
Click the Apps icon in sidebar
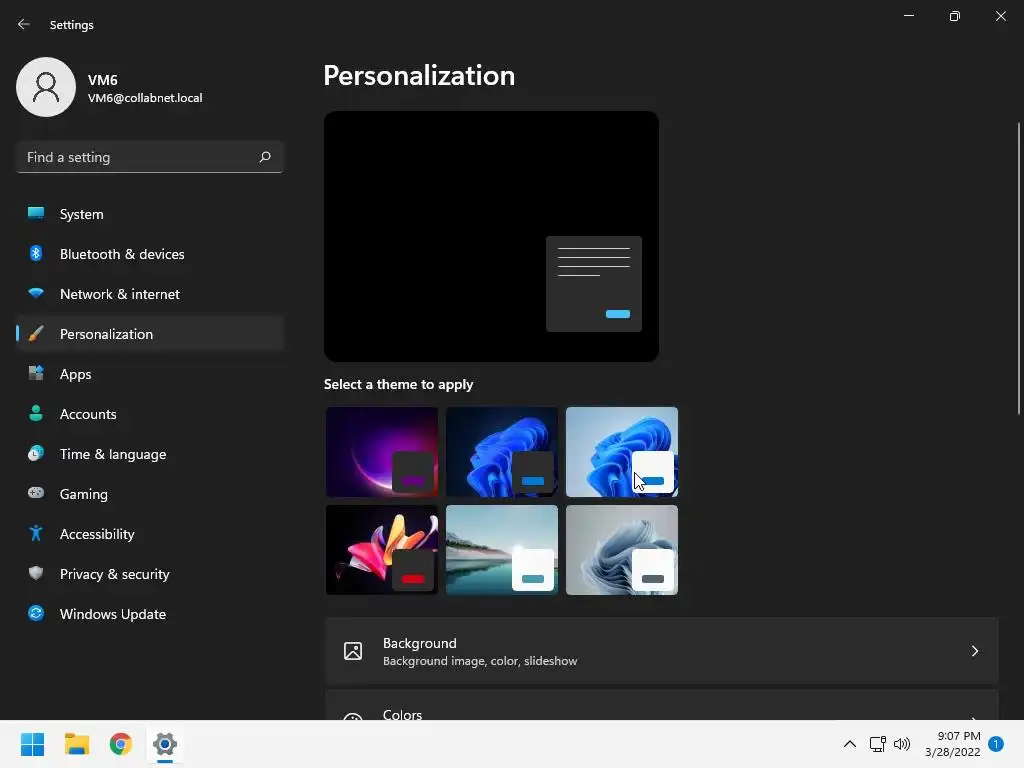[36, 374]
